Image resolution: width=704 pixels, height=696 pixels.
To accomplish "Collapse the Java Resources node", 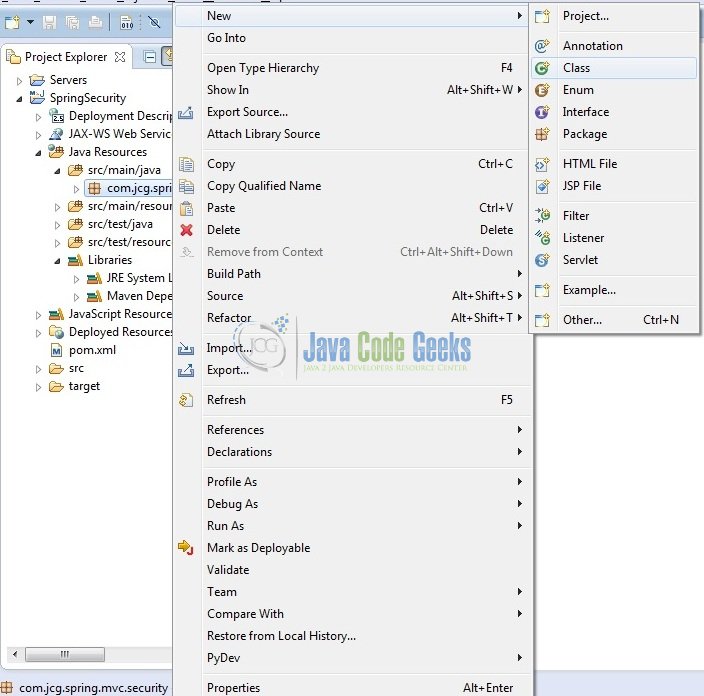I will coord(38,153).
